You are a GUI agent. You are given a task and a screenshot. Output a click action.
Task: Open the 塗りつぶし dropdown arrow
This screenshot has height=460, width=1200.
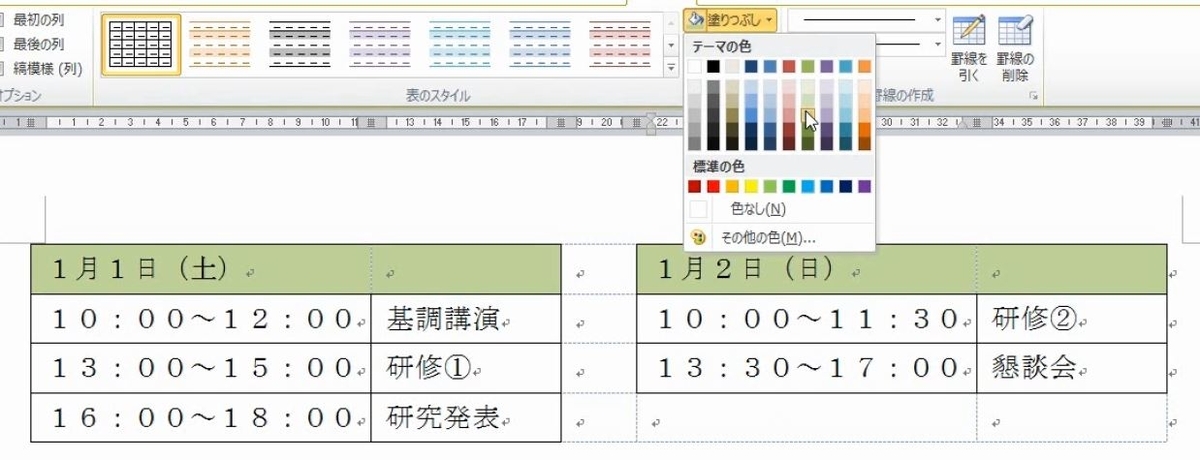[x=769, y=19]
